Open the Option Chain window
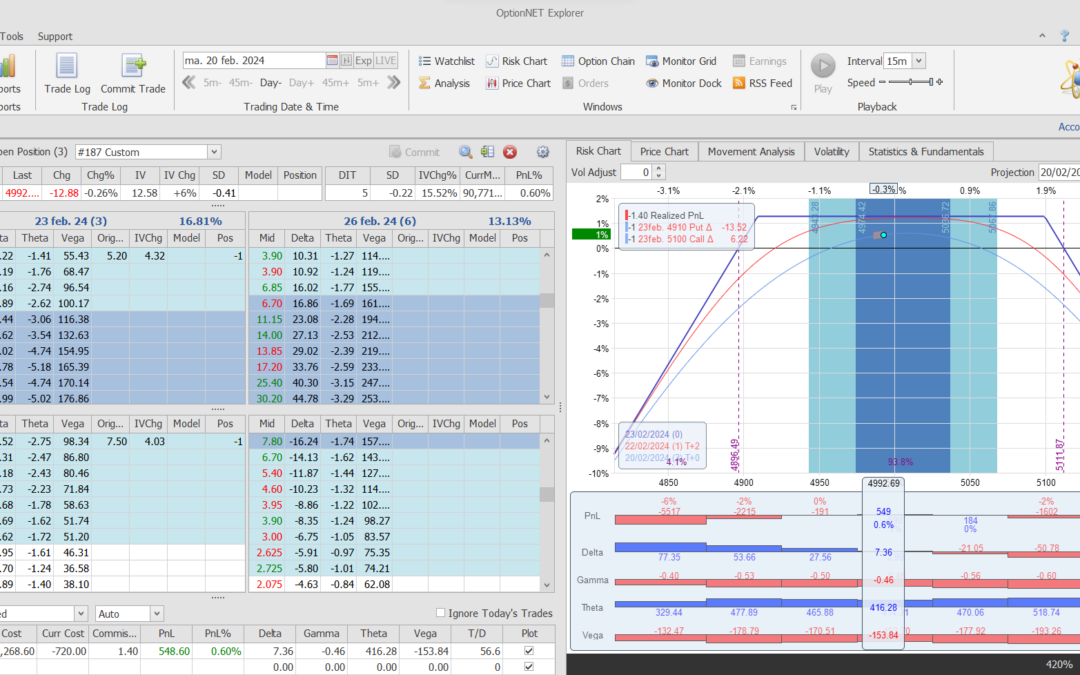This screenshot has height=675, width=1080. 598,61
